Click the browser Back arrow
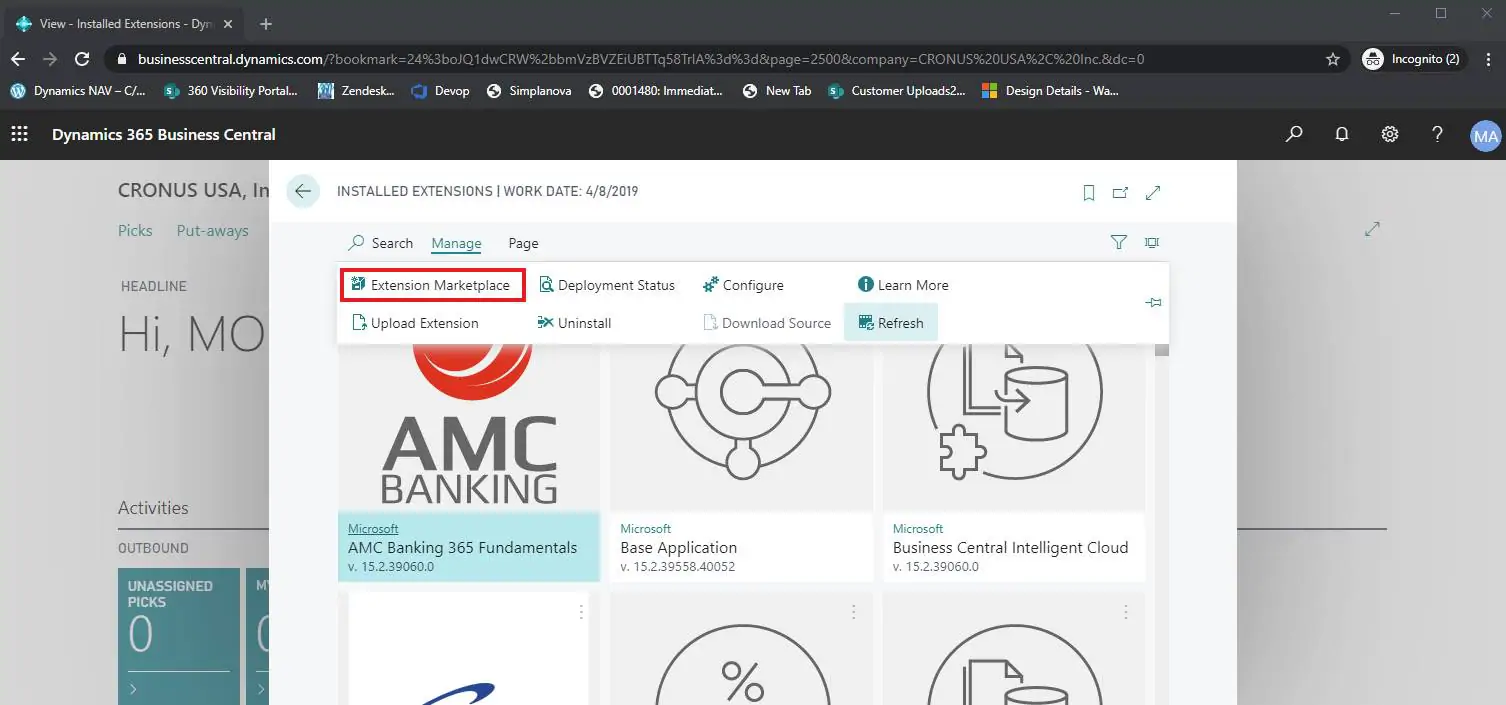1506x705 pixels. pyautogui.click(x=17, y=59)
